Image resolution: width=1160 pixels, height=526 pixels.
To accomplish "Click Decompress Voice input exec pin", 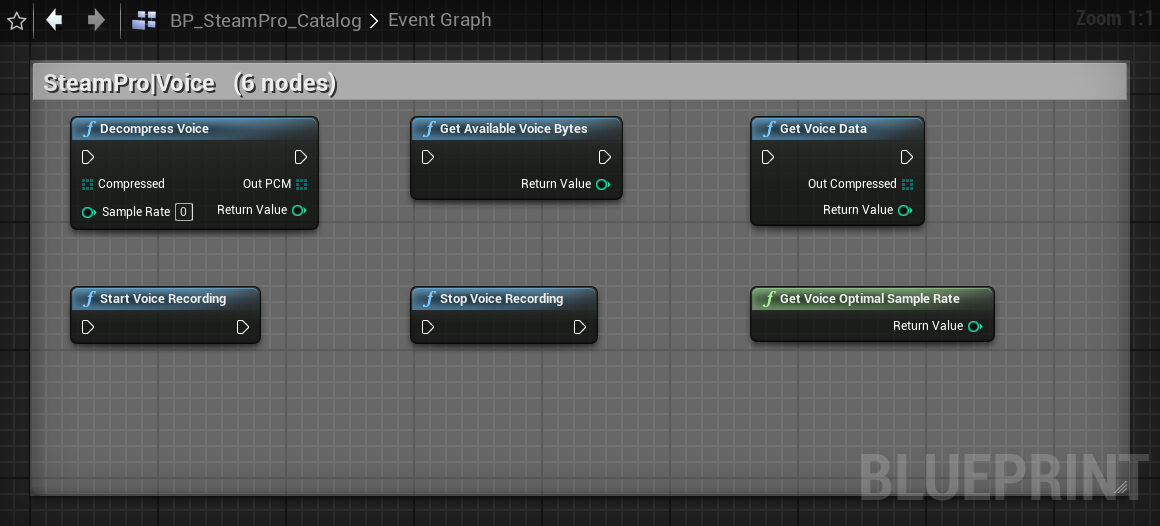I will (x=88, y=158).
